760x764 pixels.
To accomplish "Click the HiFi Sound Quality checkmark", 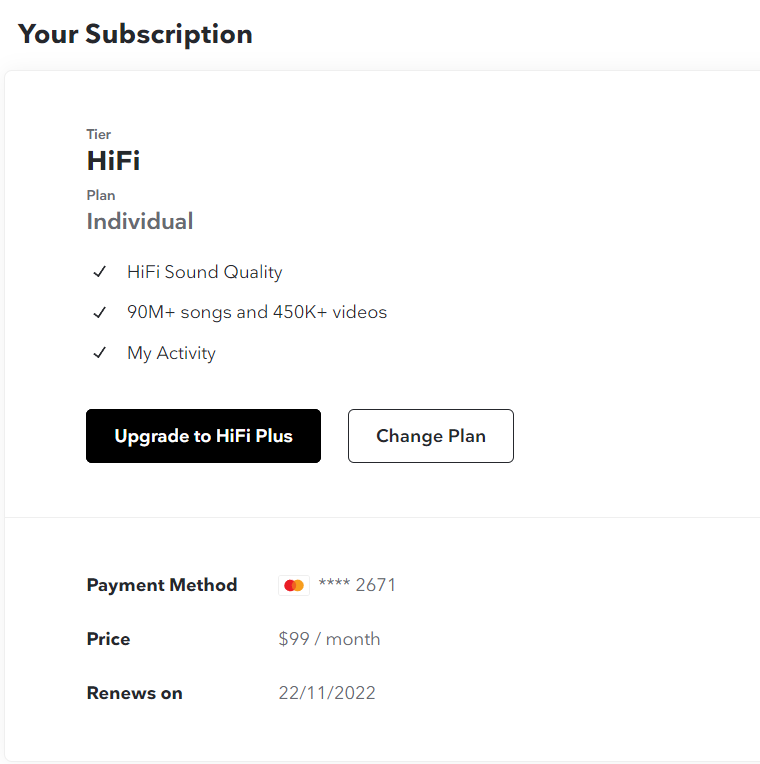I will pyautogui.click(x=99, y=272).
